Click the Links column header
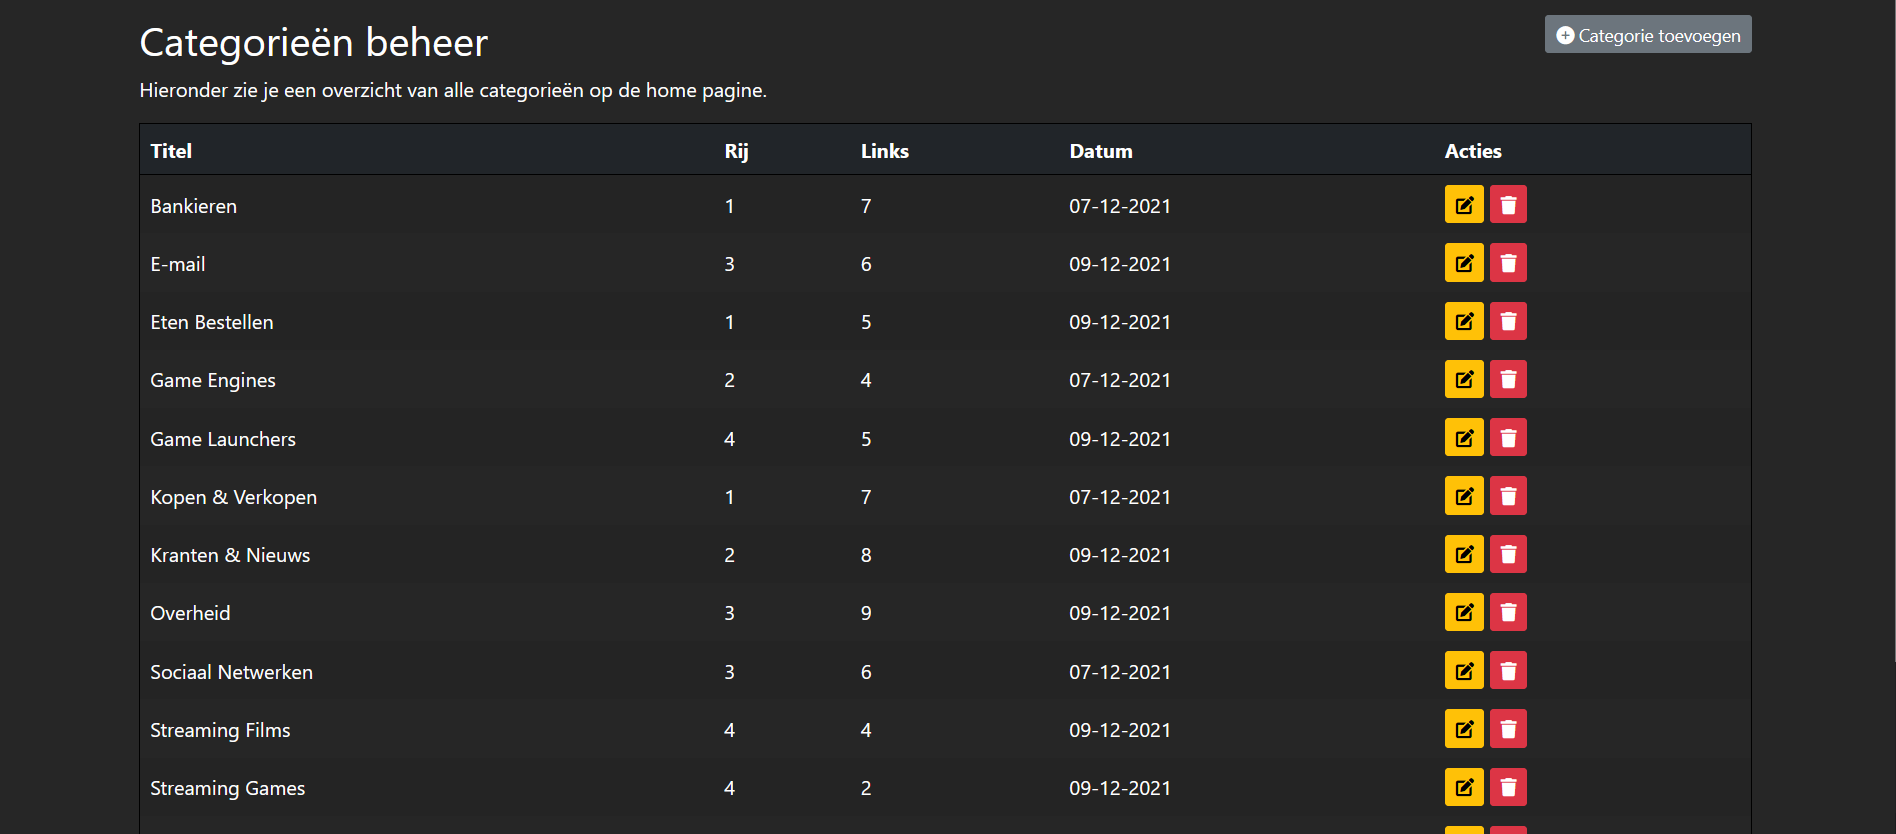1896x834 pixels. tap(885, 151)
